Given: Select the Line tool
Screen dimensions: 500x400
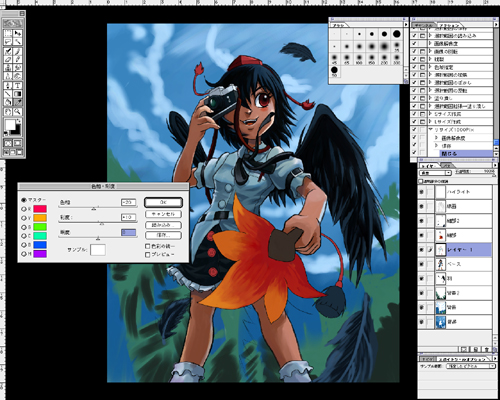Looking at the screenshot, I should click(x=8, y=94).
